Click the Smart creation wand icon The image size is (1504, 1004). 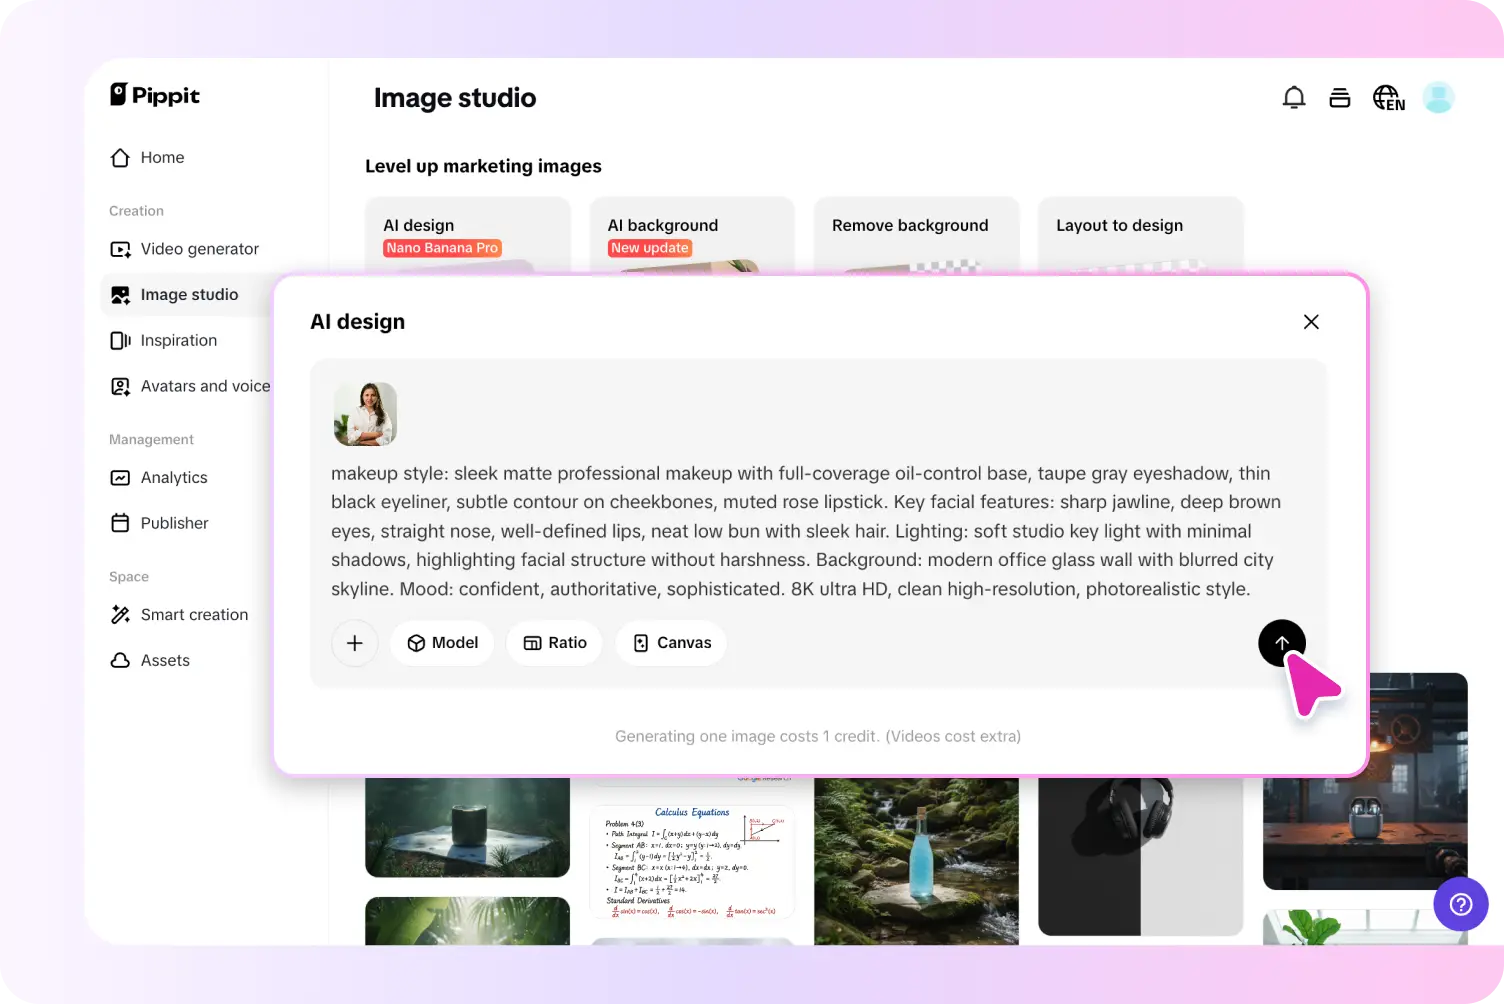[120, 615]
